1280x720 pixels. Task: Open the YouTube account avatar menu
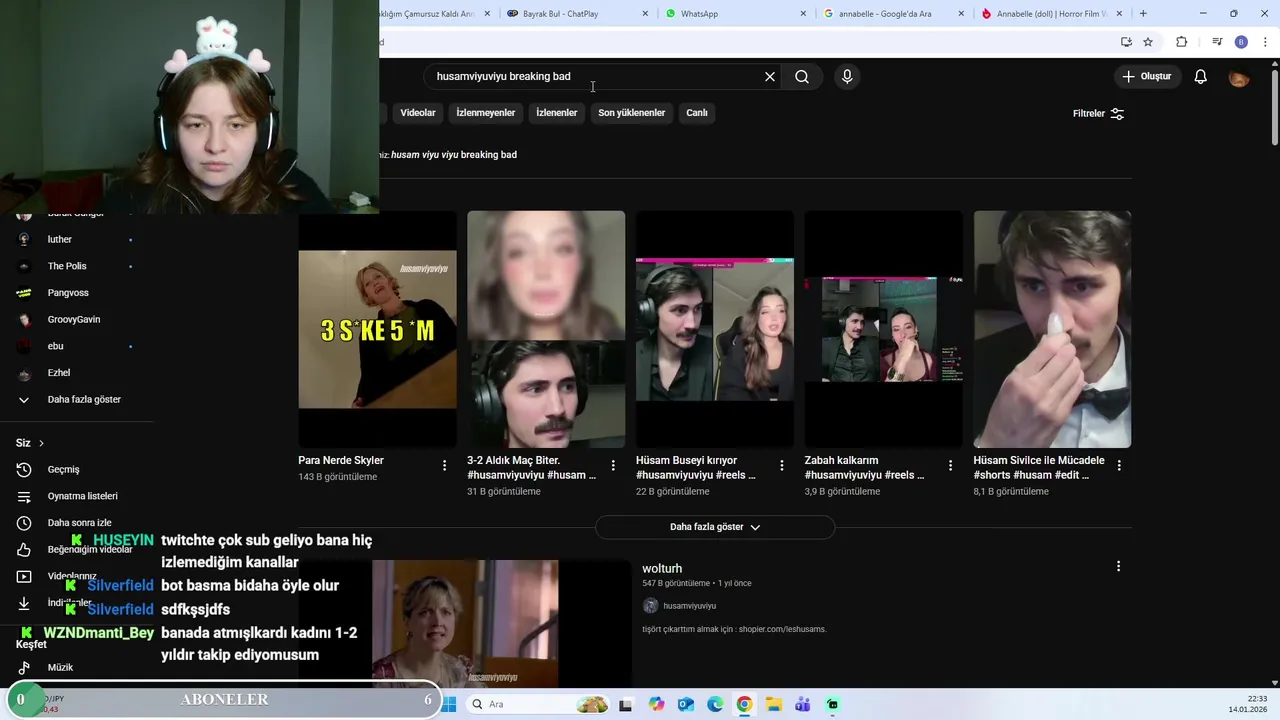pyautogui.click(x=1239, y=77)
